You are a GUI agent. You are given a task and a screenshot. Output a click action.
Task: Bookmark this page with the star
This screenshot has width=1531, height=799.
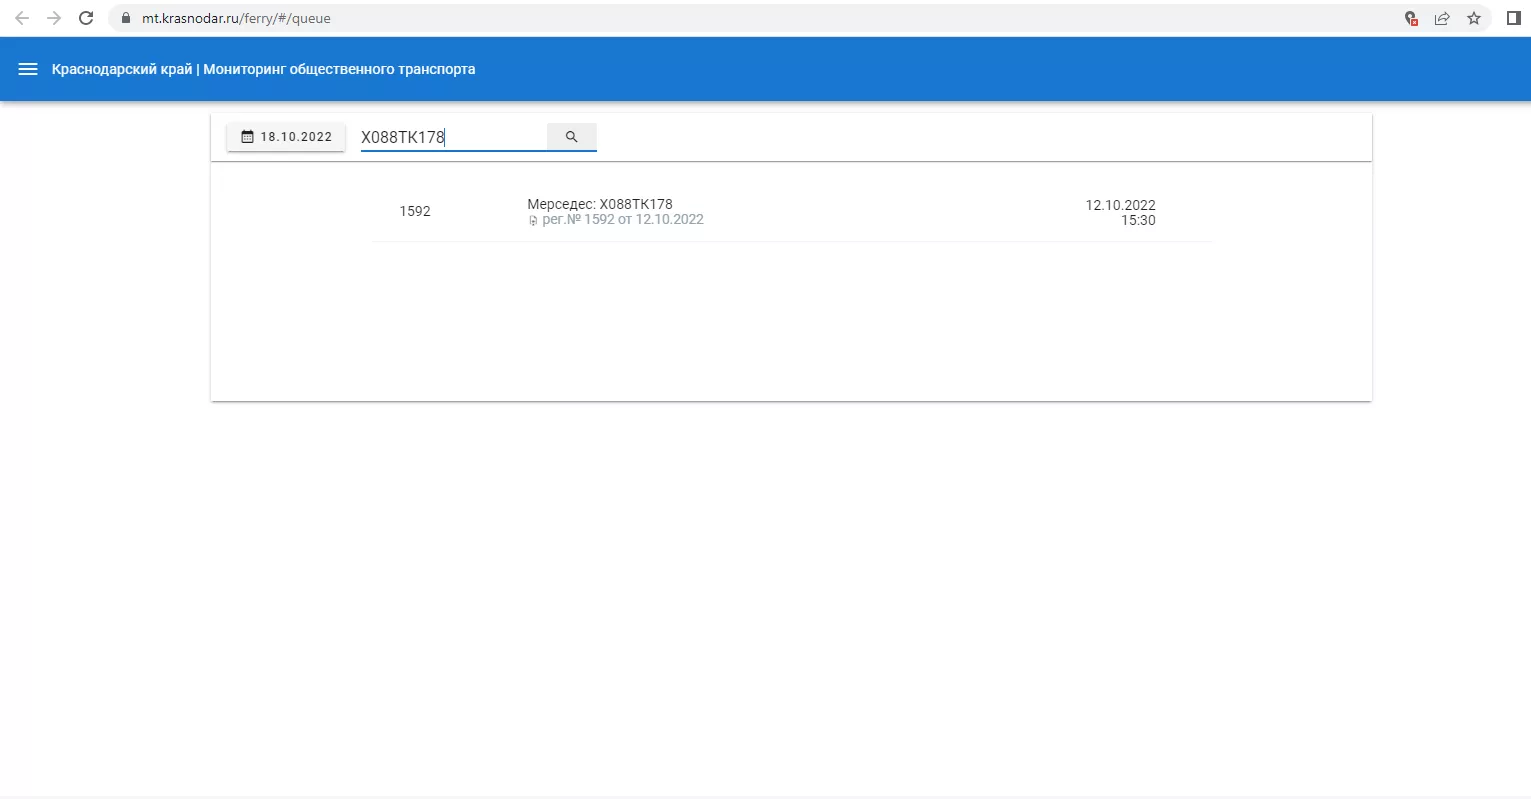(x=1474, y=18)
